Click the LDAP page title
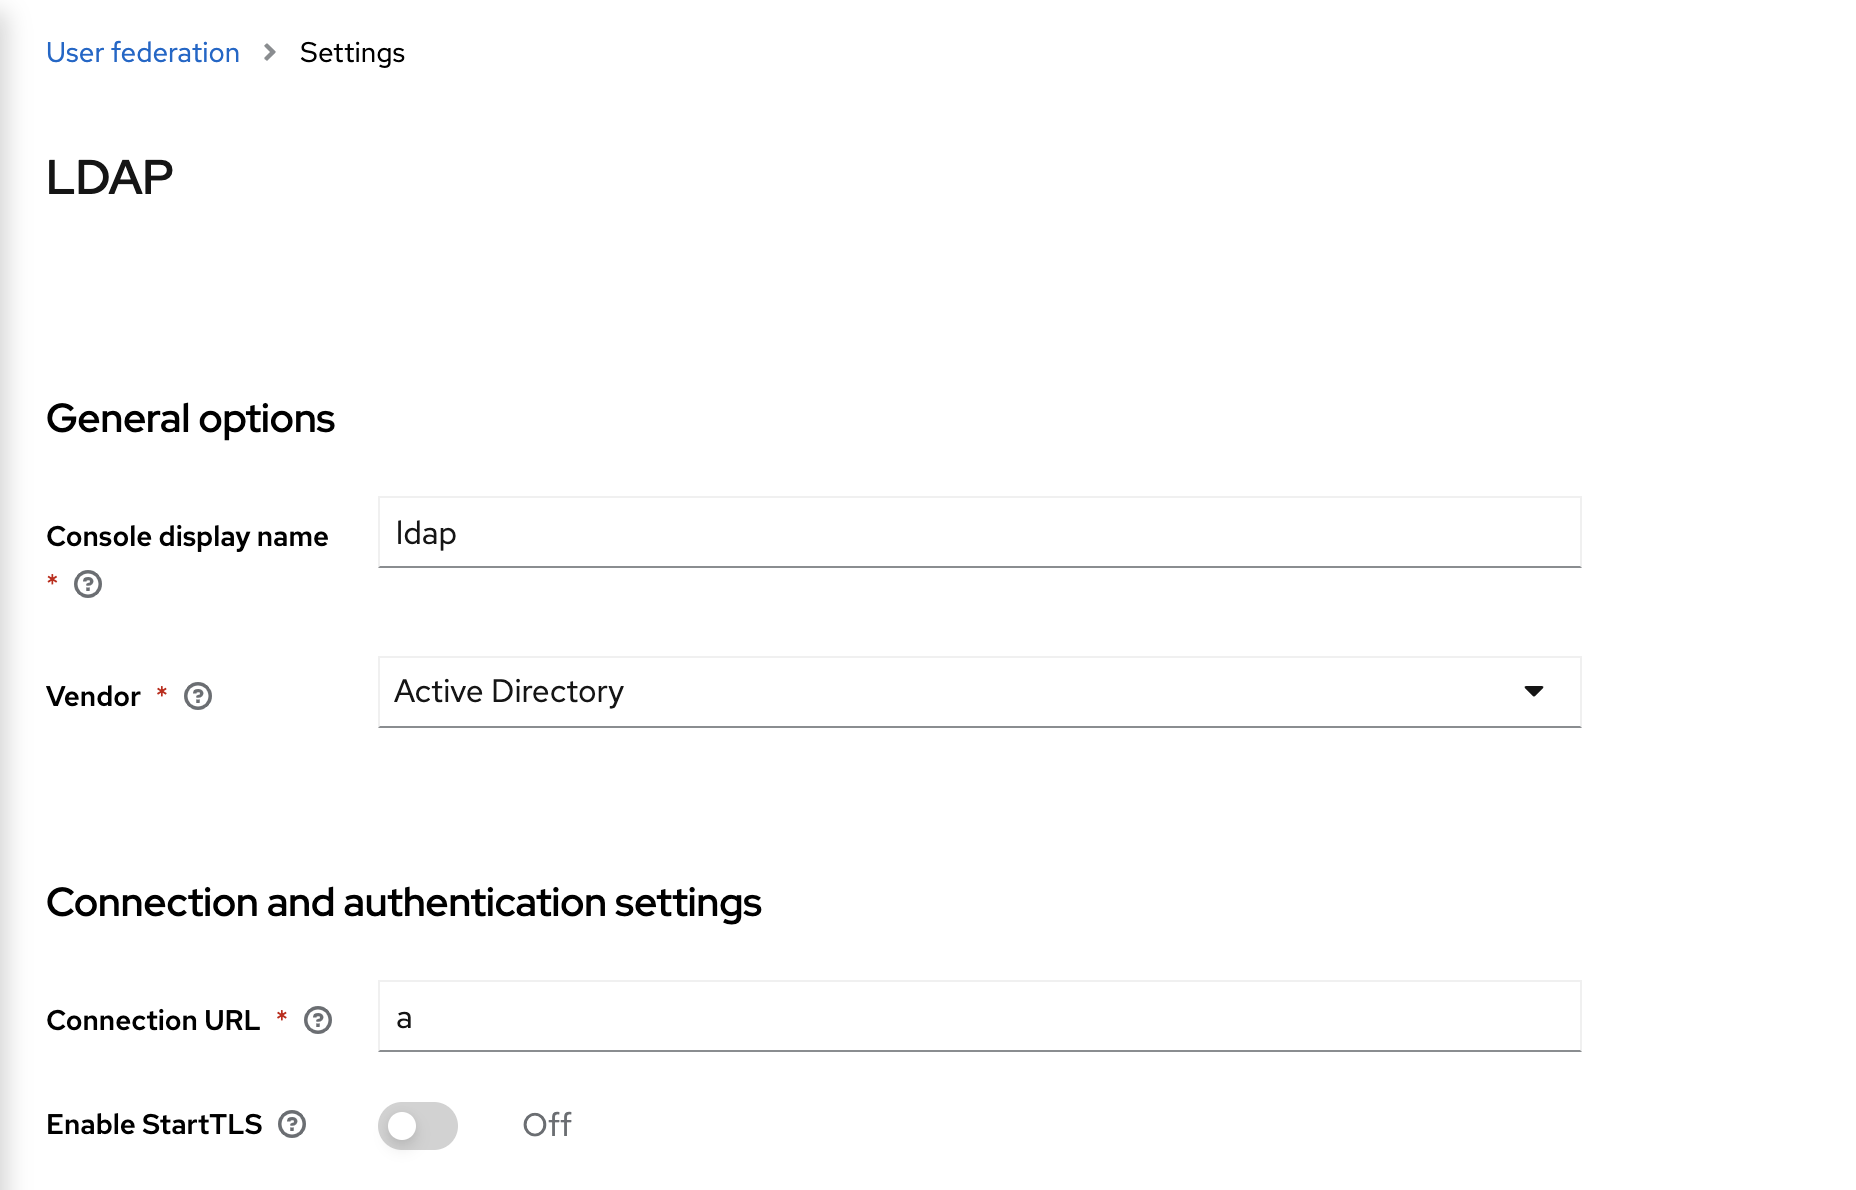Screen dimensions: 1856x1190 point(110,176)
